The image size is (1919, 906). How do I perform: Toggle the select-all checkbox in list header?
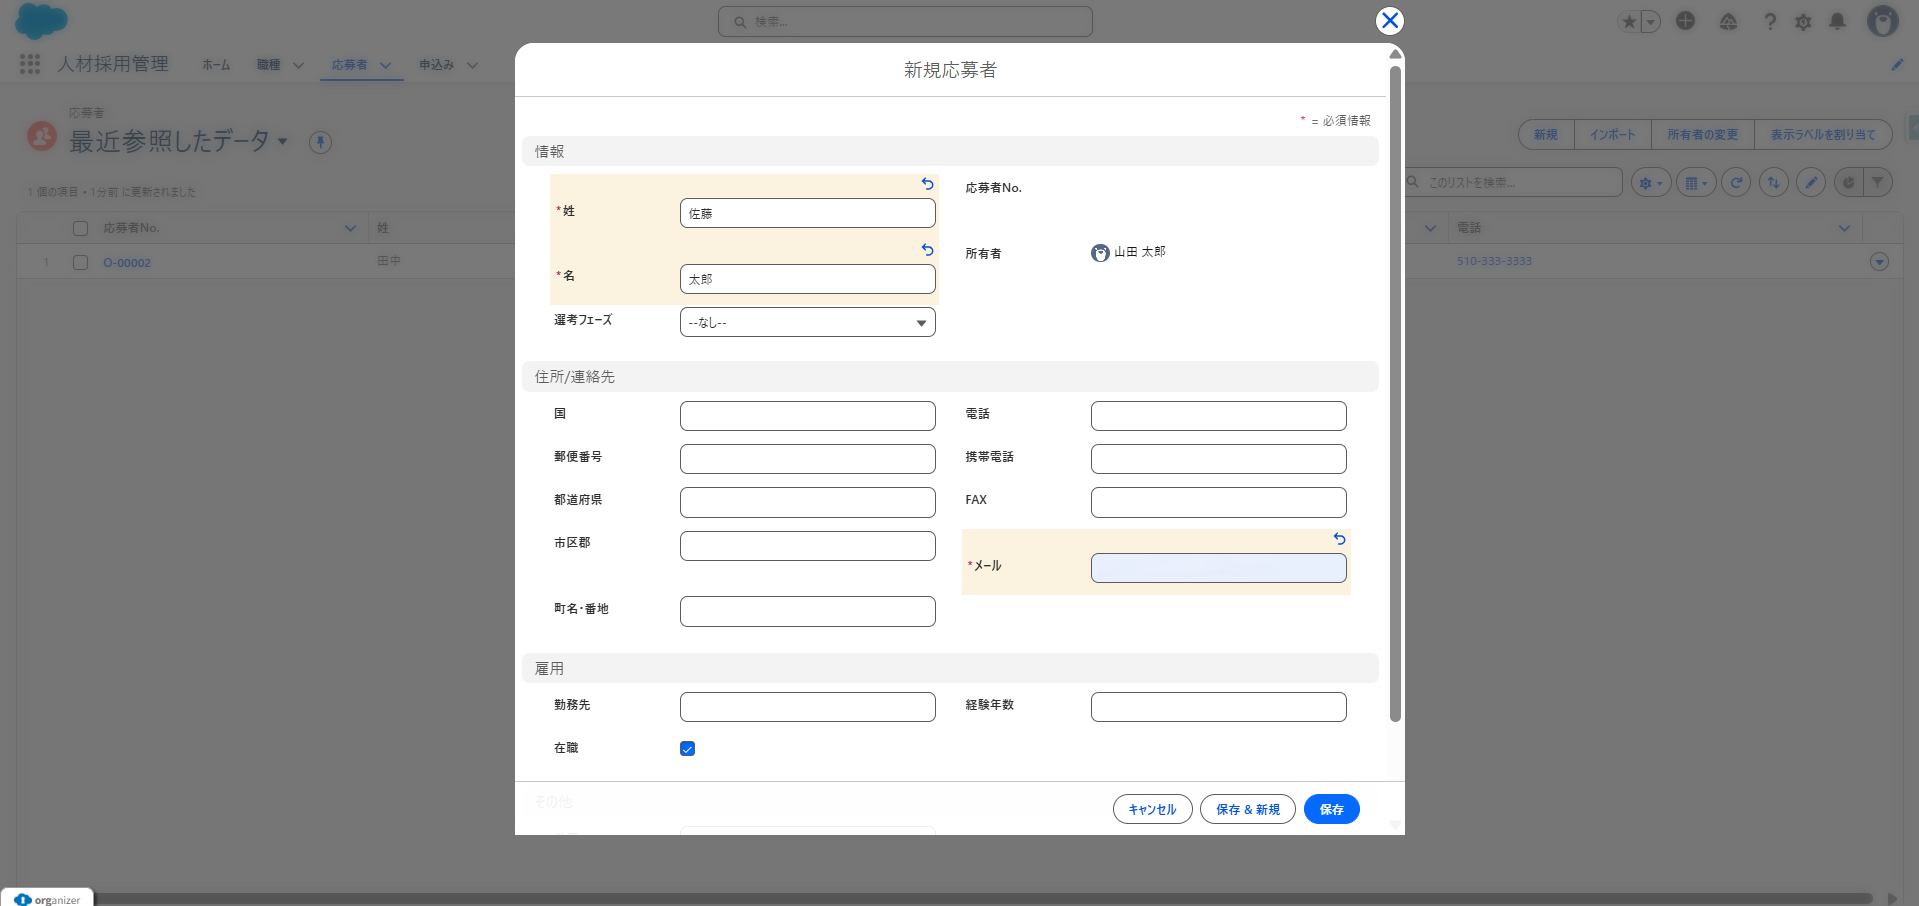81,228
